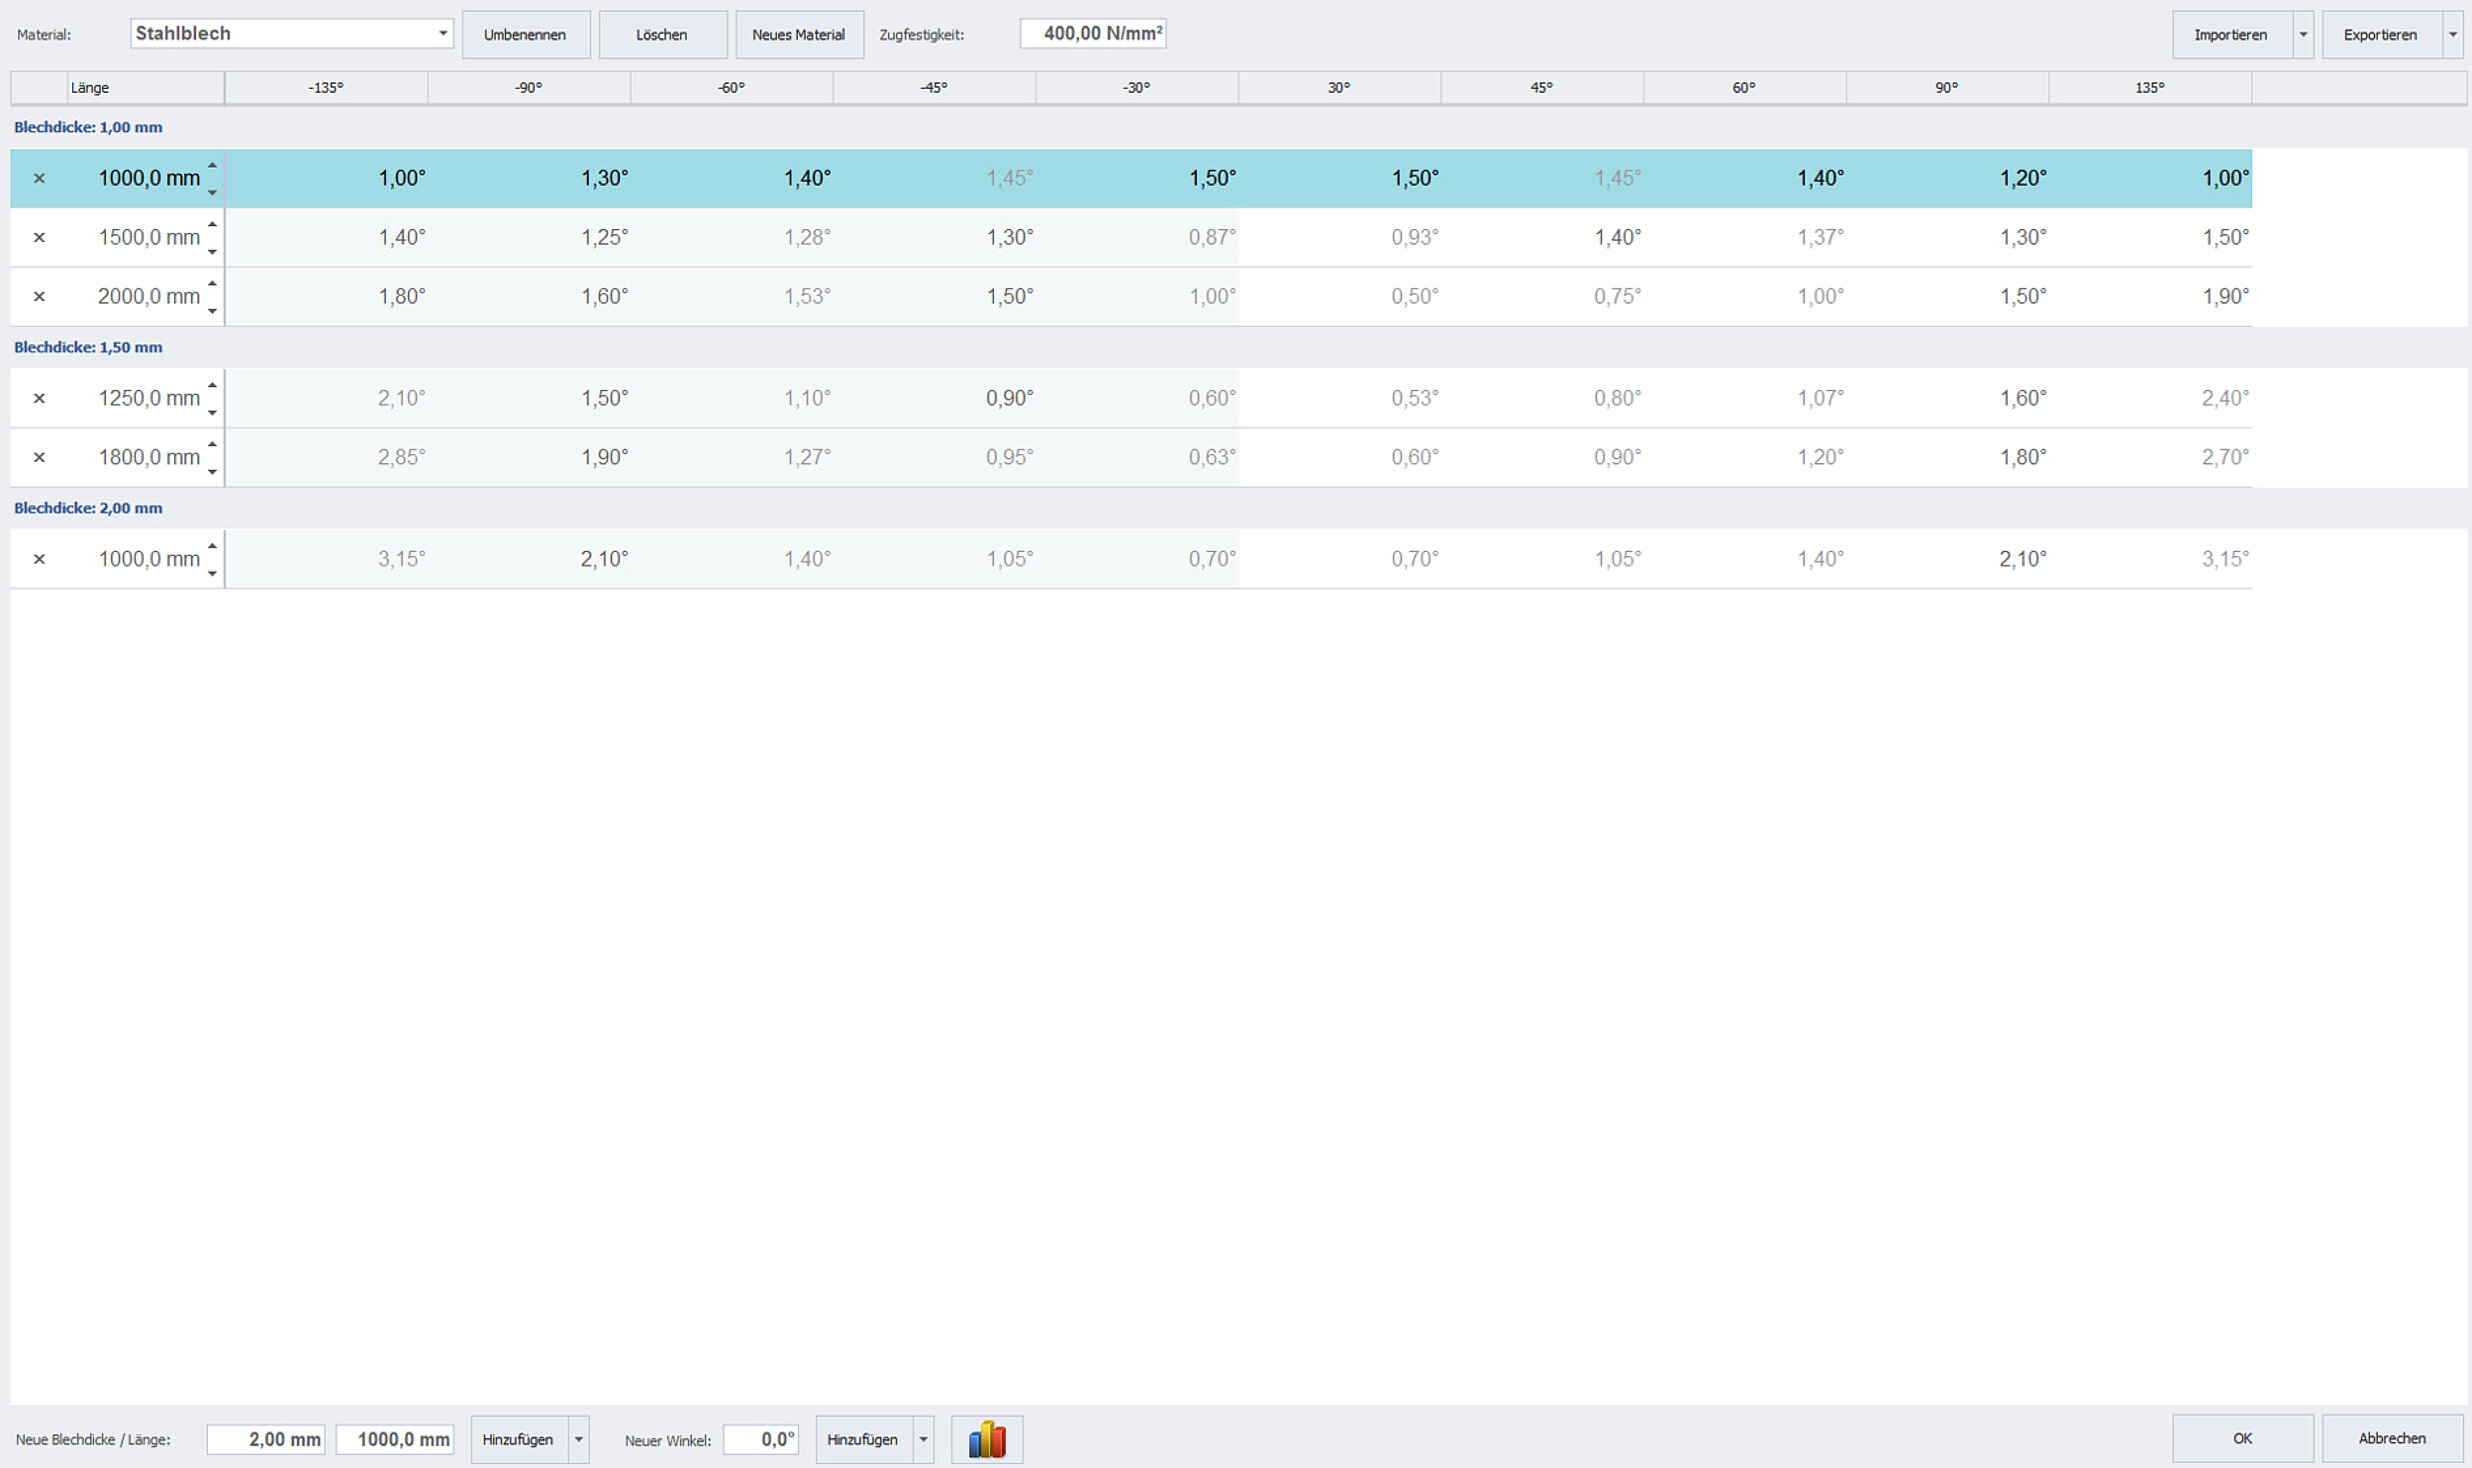The image size is (2472, 1468).
Task: Select the 135° column header
Action: pyautogui.click(x=2149, y=88)
